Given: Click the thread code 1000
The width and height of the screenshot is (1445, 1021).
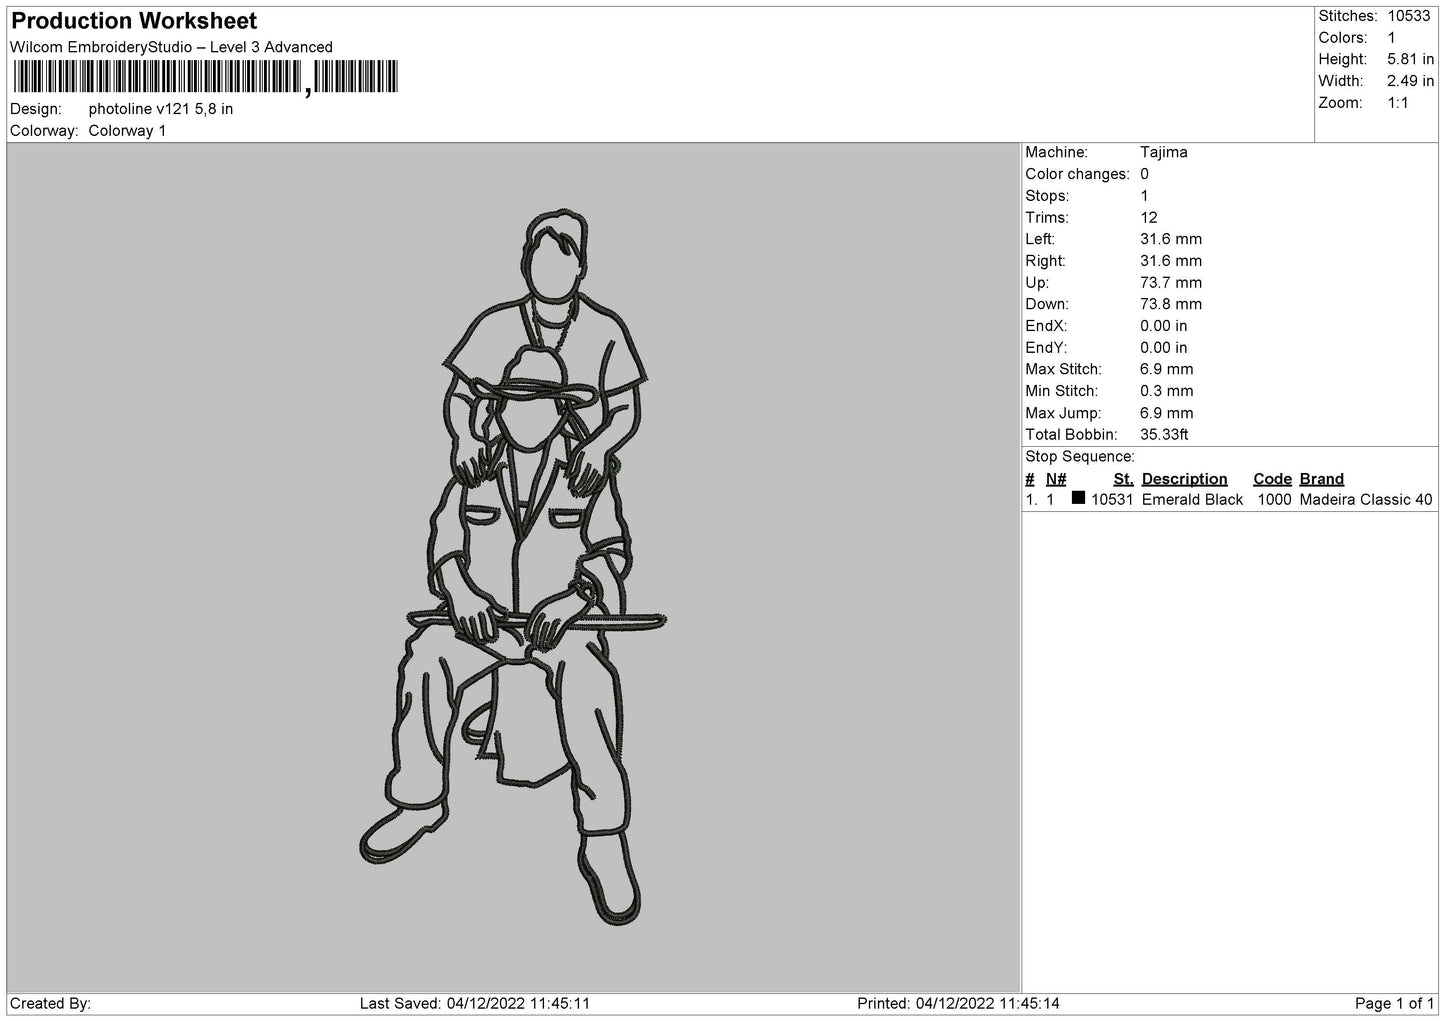Looking at the screenshot, I should pyautogui.click(x=1274, y=500).
